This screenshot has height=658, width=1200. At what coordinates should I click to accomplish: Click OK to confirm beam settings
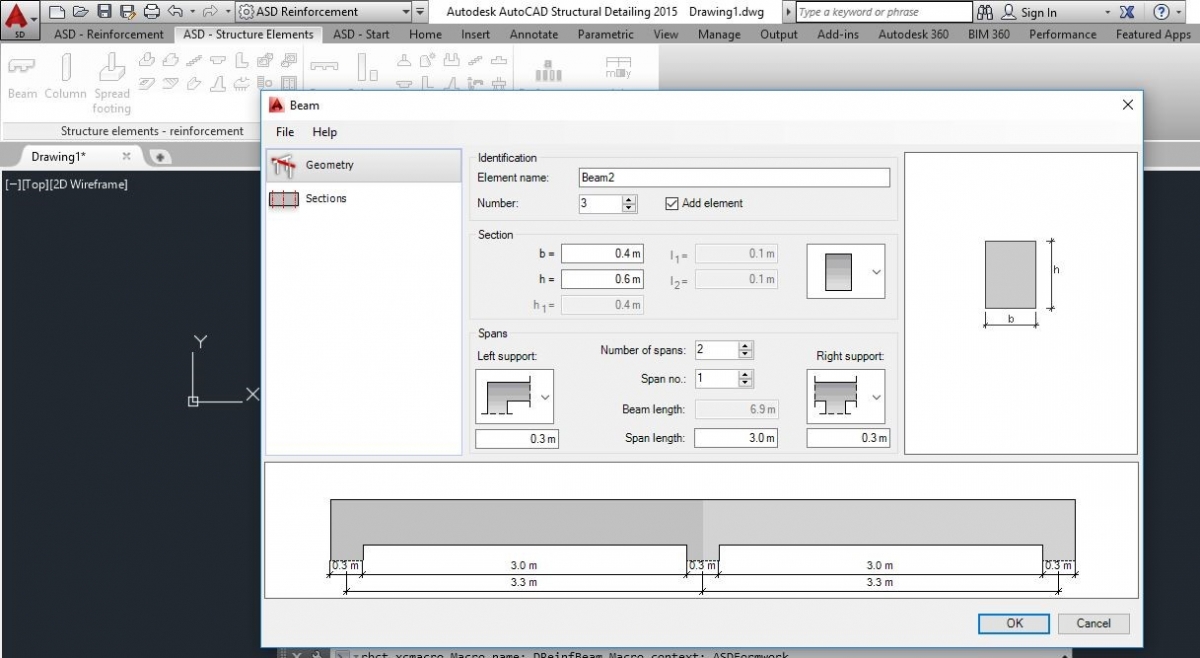click(x=1014, y=623)
